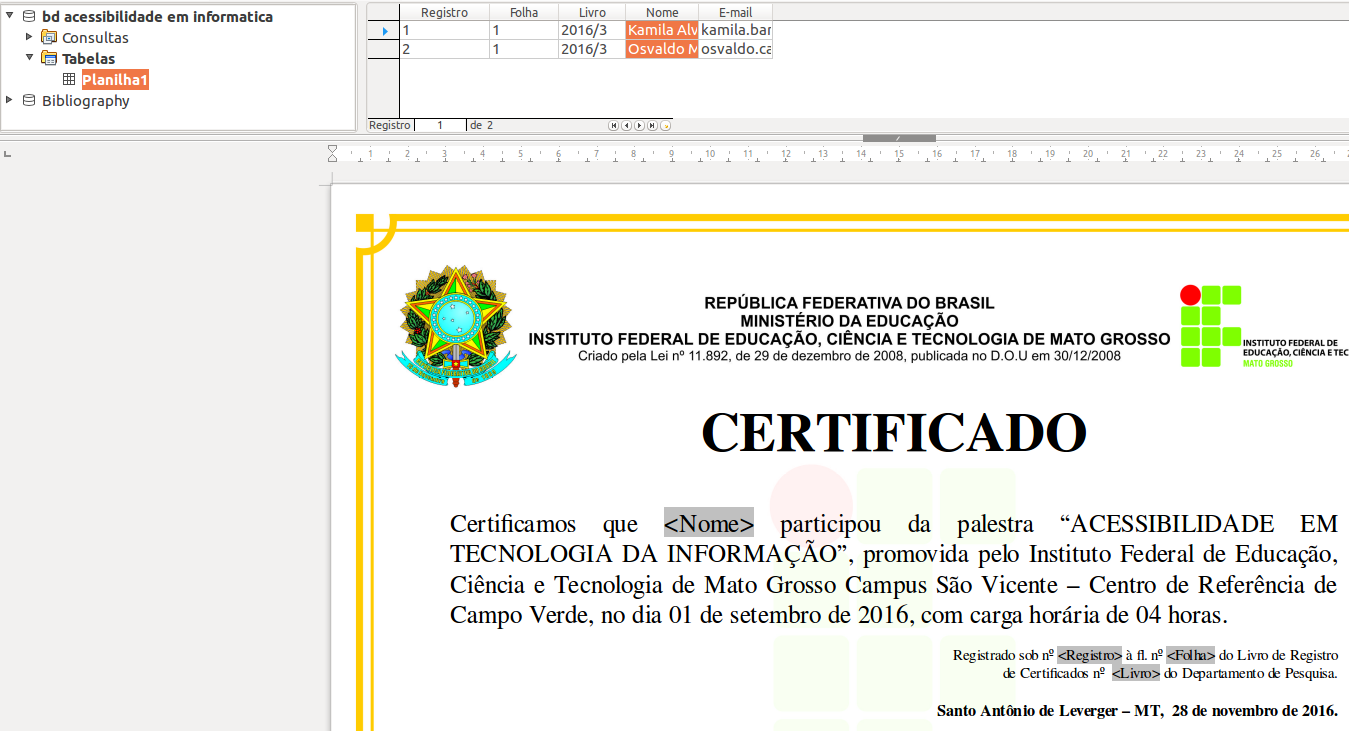Click the bd acessibilidade database icon
The height and width of the screenshot is (731, 1349).
pyautogui.click(x=29, y=16)
